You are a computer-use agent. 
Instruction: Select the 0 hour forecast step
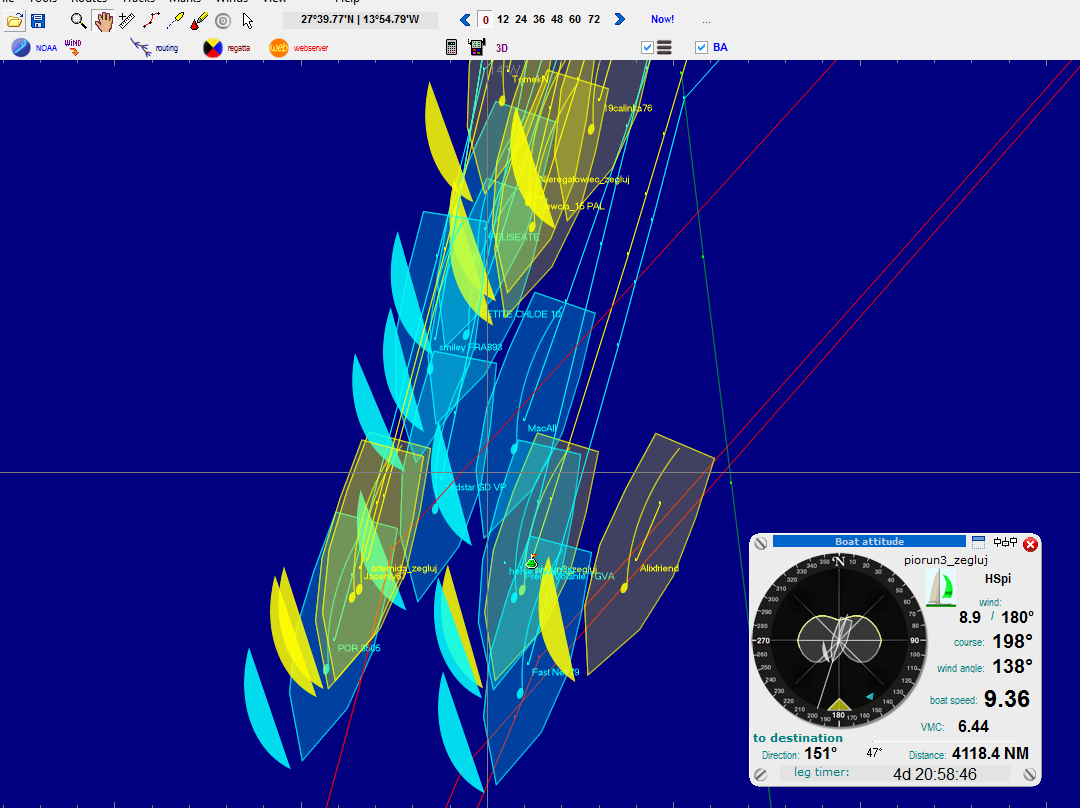[x=486, y=20]
